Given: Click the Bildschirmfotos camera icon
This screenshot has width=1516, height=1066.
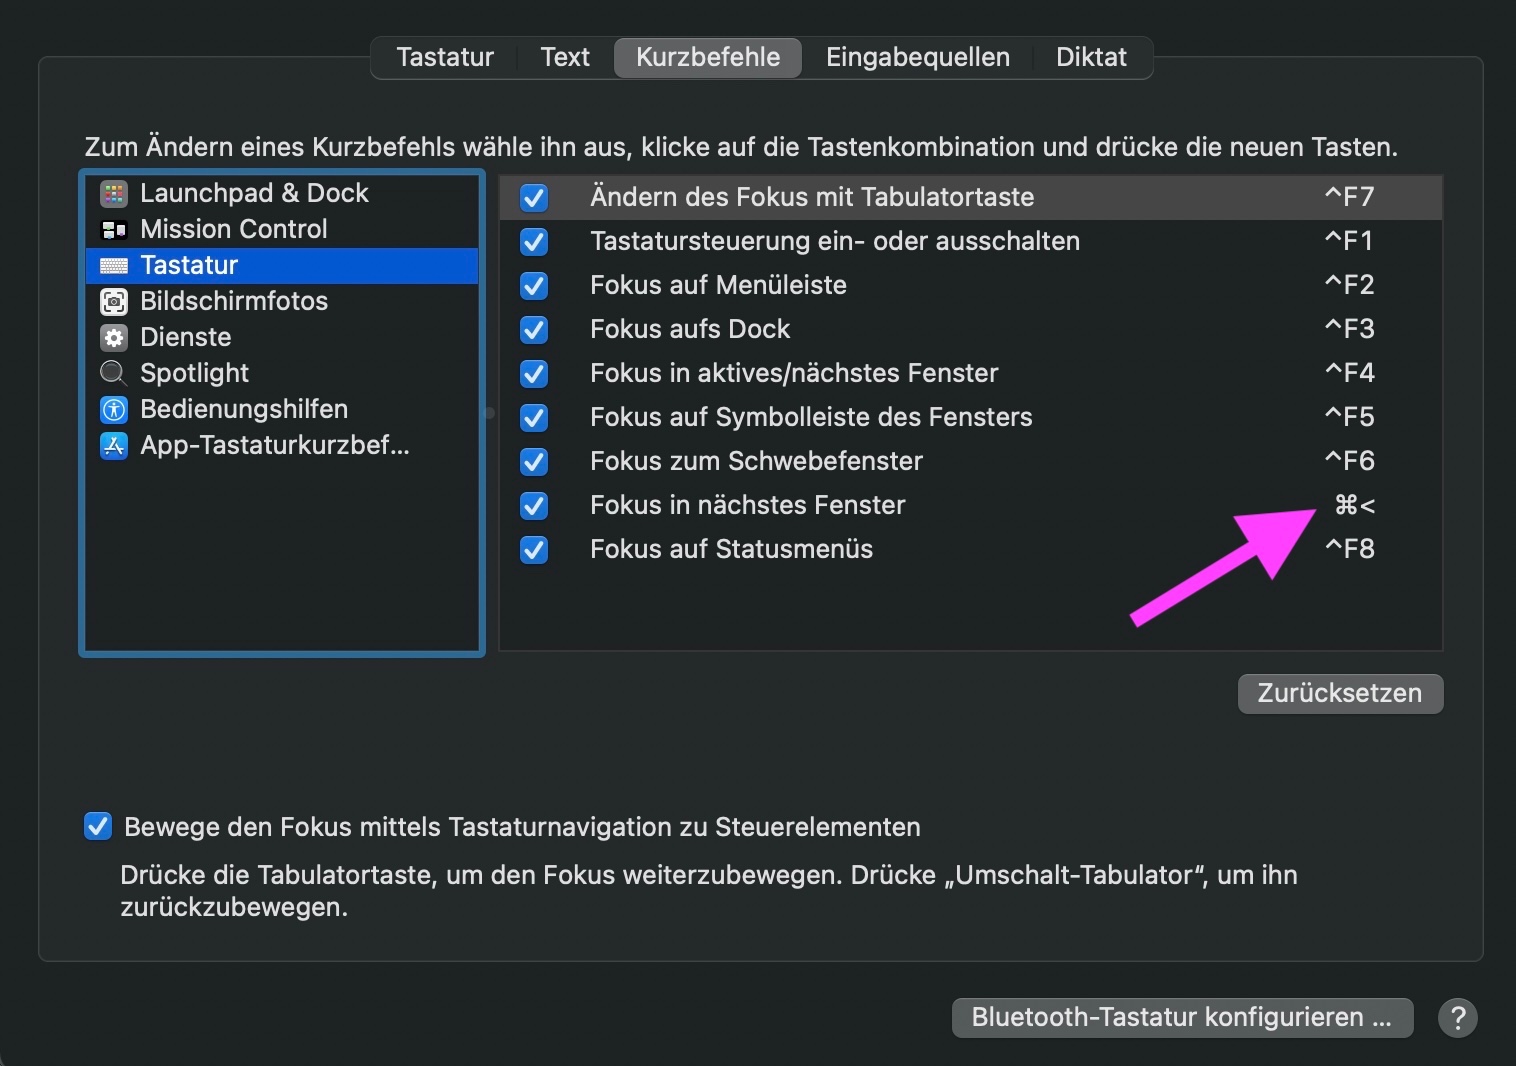Looking at the screenshot, I should tap(114, 301).
